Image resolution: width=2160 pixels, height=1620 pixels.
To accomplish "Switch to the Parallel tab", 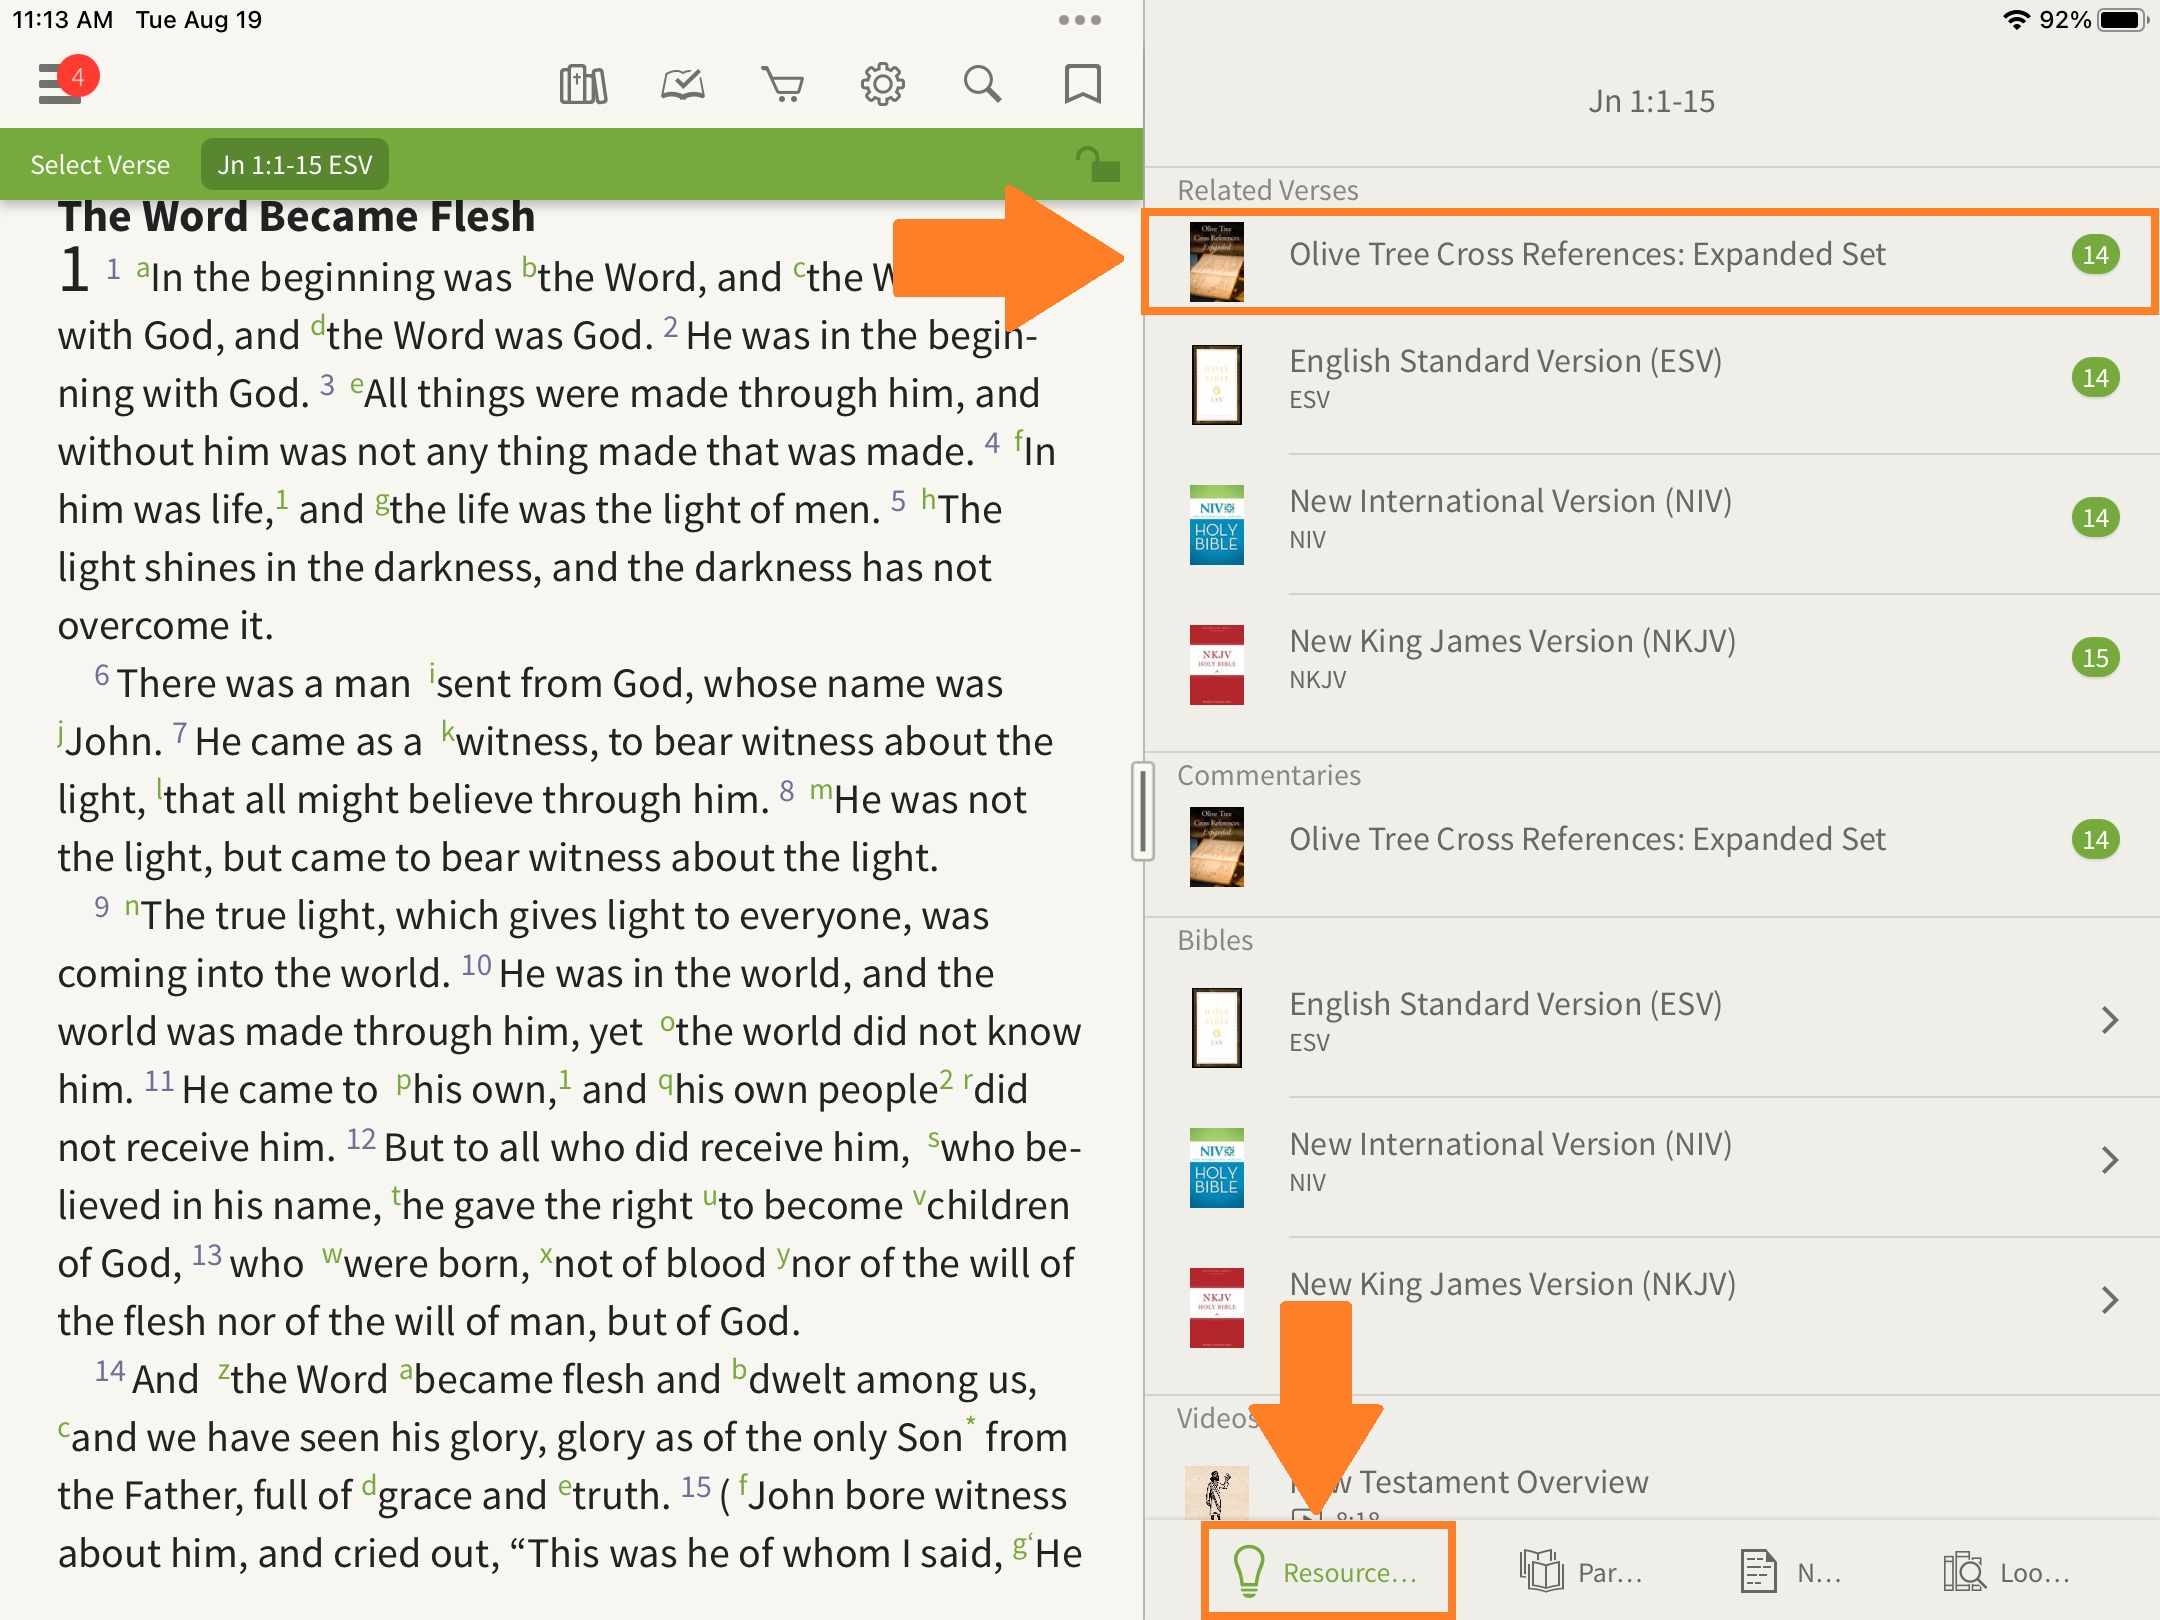I will point(1582,1572).
